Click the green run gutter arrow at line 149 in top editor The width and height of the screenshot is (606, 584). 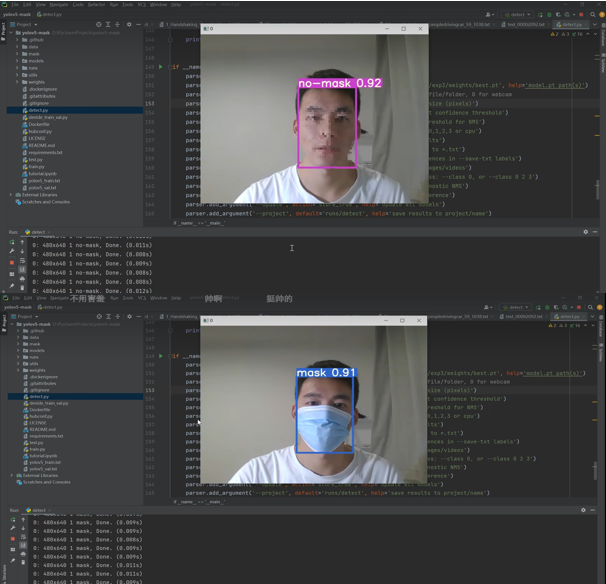(x=161, y=66)
